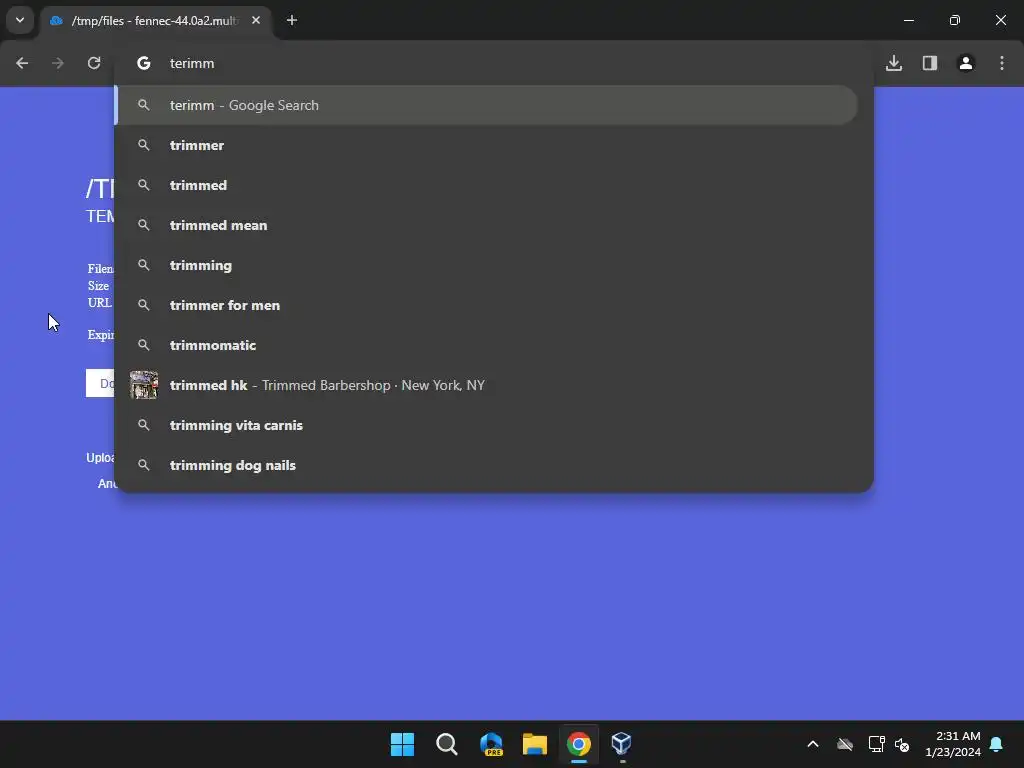
Task: Open Windows taskbar search
Action: 447,744
